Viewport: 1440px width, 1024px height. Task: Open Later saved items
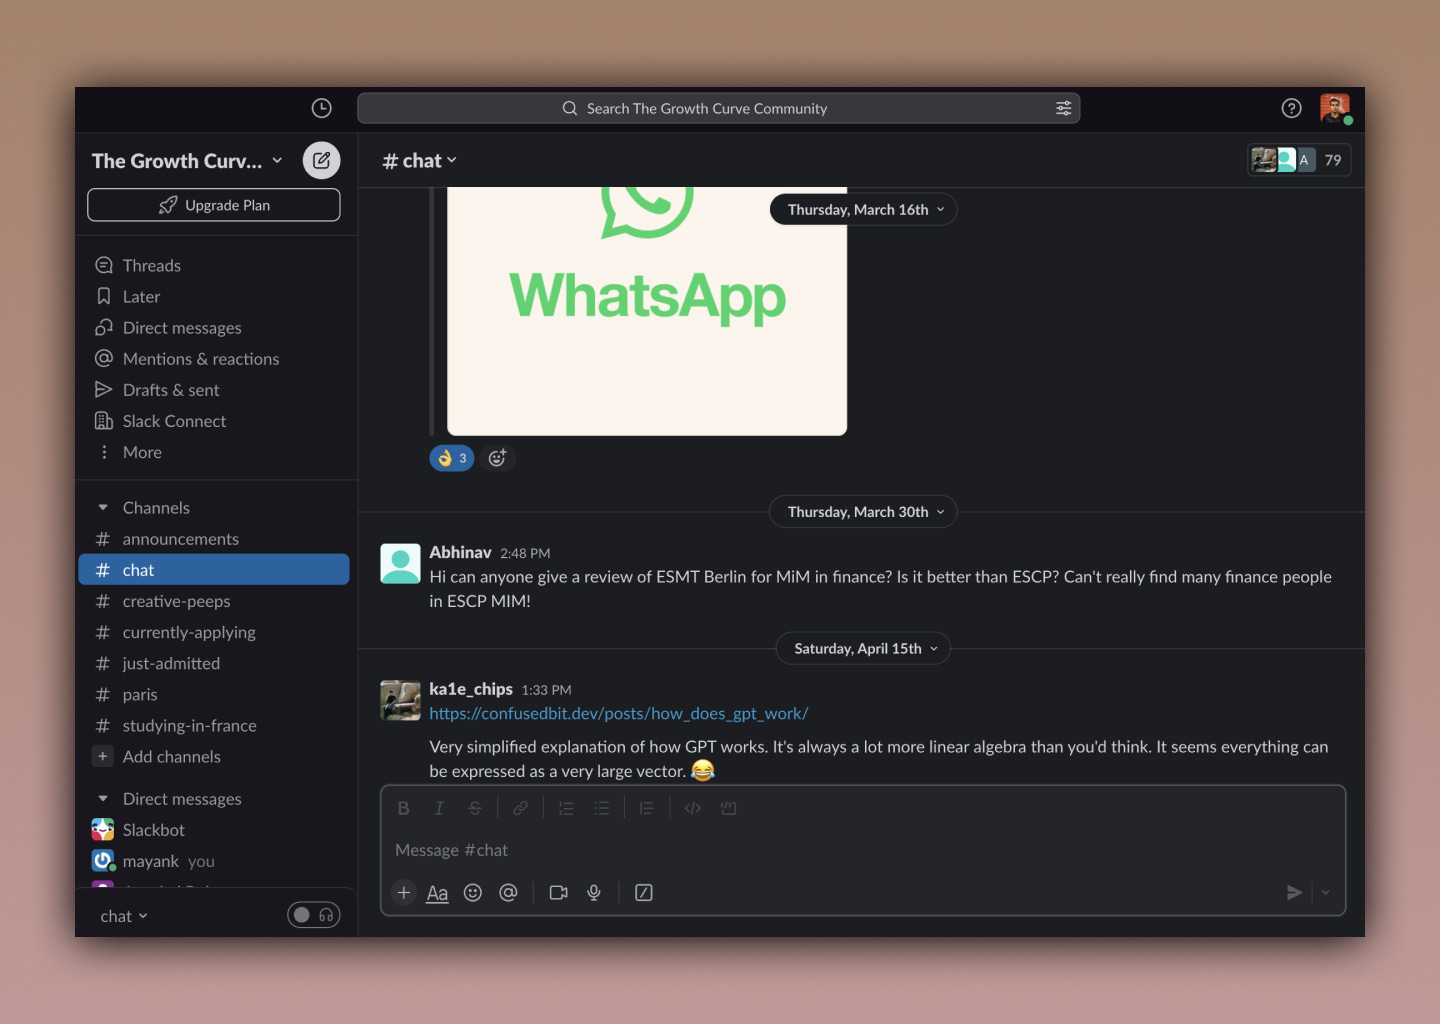(x=214, y=297)
